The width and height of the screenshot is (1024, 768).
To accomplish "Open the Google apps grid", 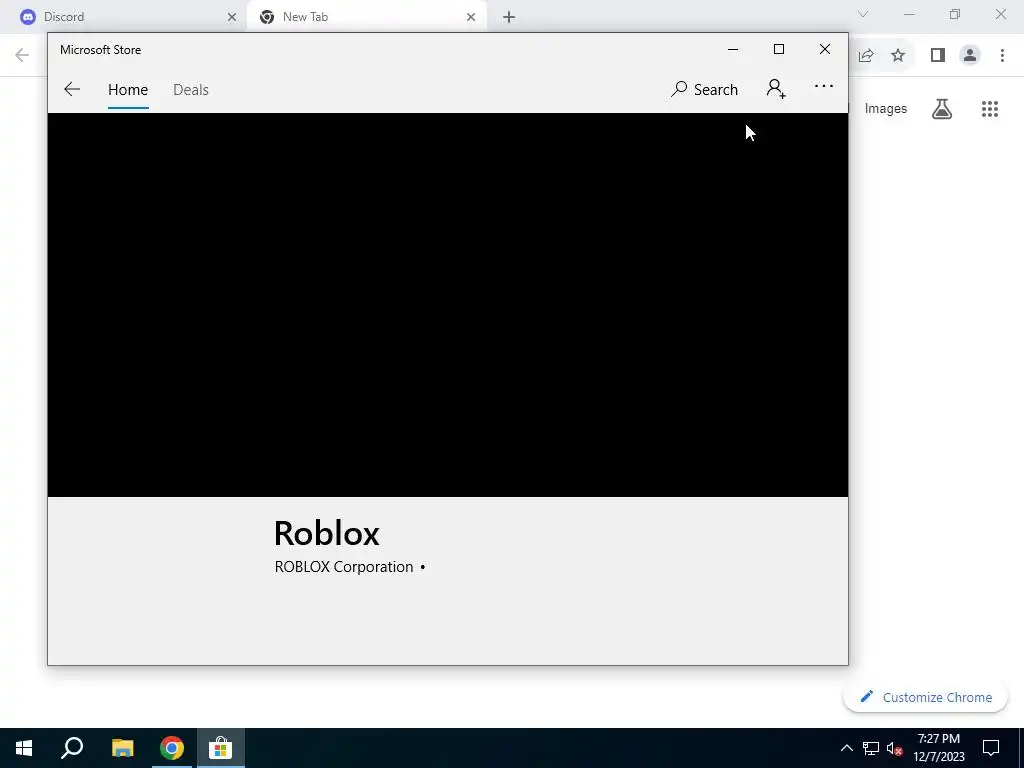I will [989, 108].
